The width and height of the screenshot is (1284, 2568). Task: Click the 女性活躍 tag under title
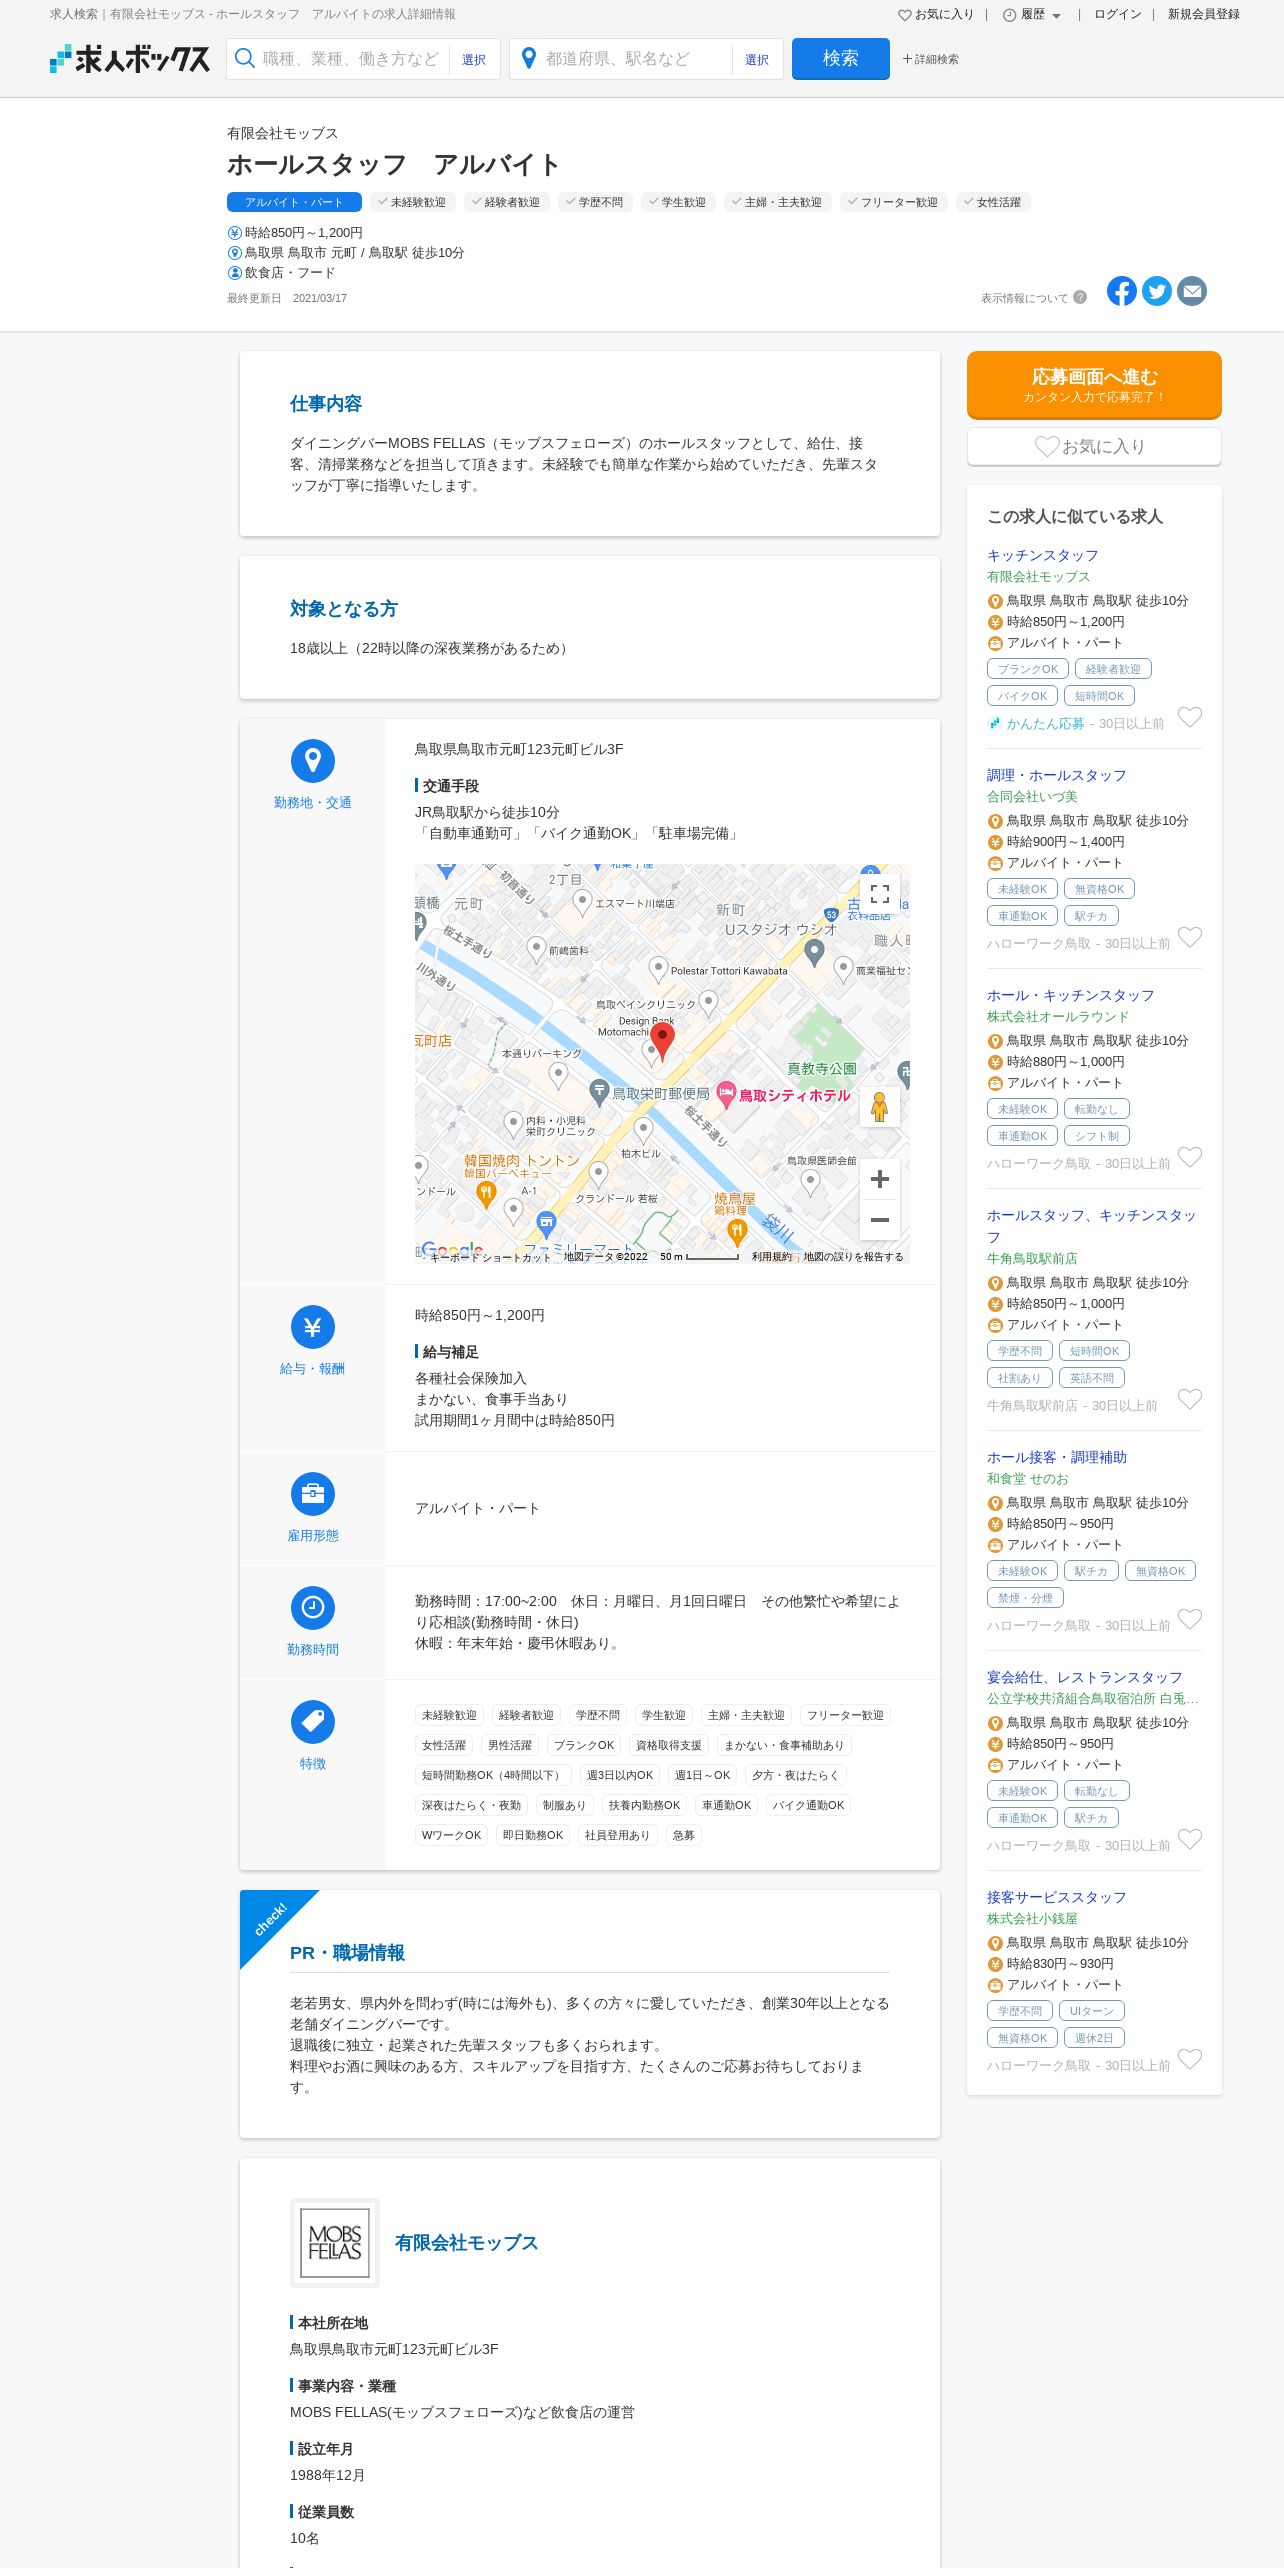click(x=993, y=202)
